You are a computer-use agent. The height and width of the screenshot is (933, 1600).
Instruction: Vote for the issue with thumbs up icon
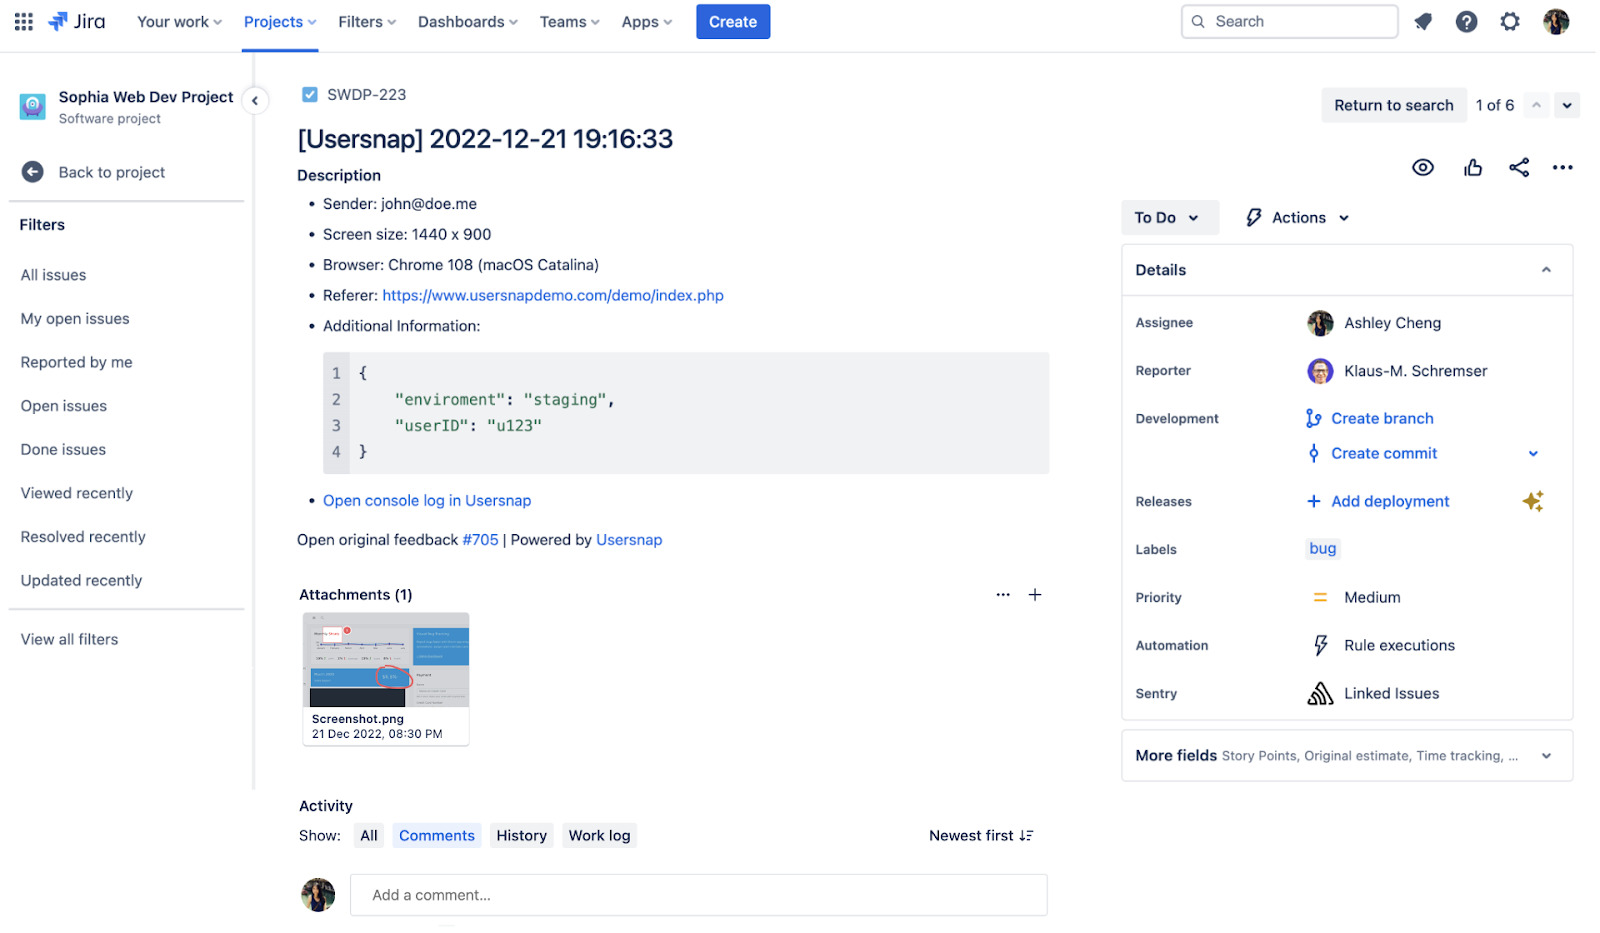click(1472, 167)
